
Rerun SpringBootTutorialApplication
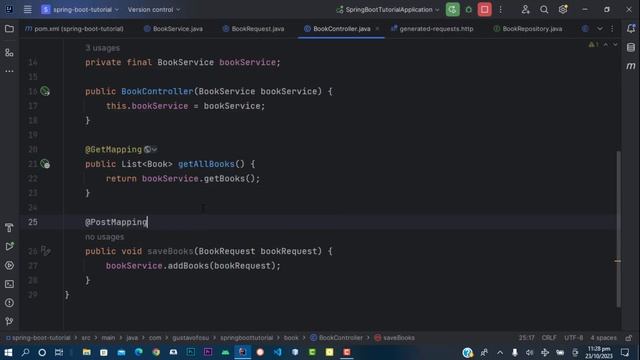coord(452,9)
